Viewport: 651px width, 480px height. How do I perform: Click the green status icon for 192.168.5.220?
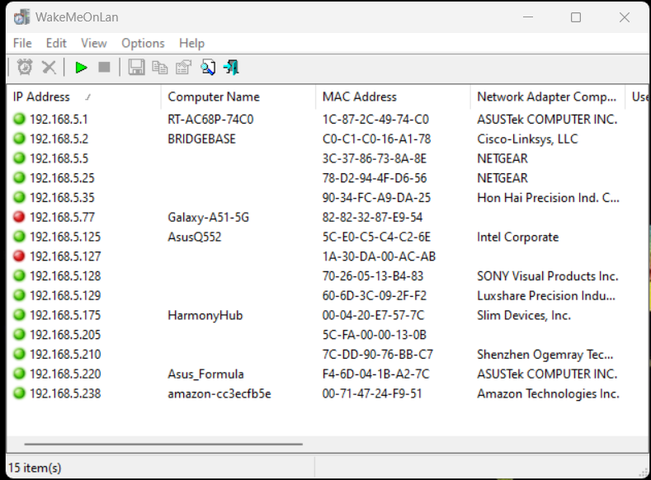point(19,373)
